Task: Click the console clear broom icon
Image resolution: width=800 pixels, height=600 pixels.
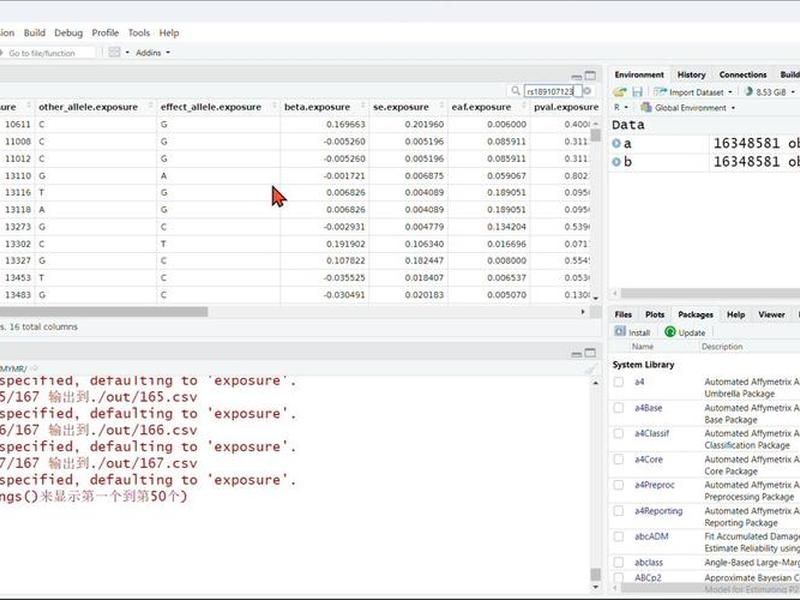Action: pyautogui.click(x=591, y=369)
